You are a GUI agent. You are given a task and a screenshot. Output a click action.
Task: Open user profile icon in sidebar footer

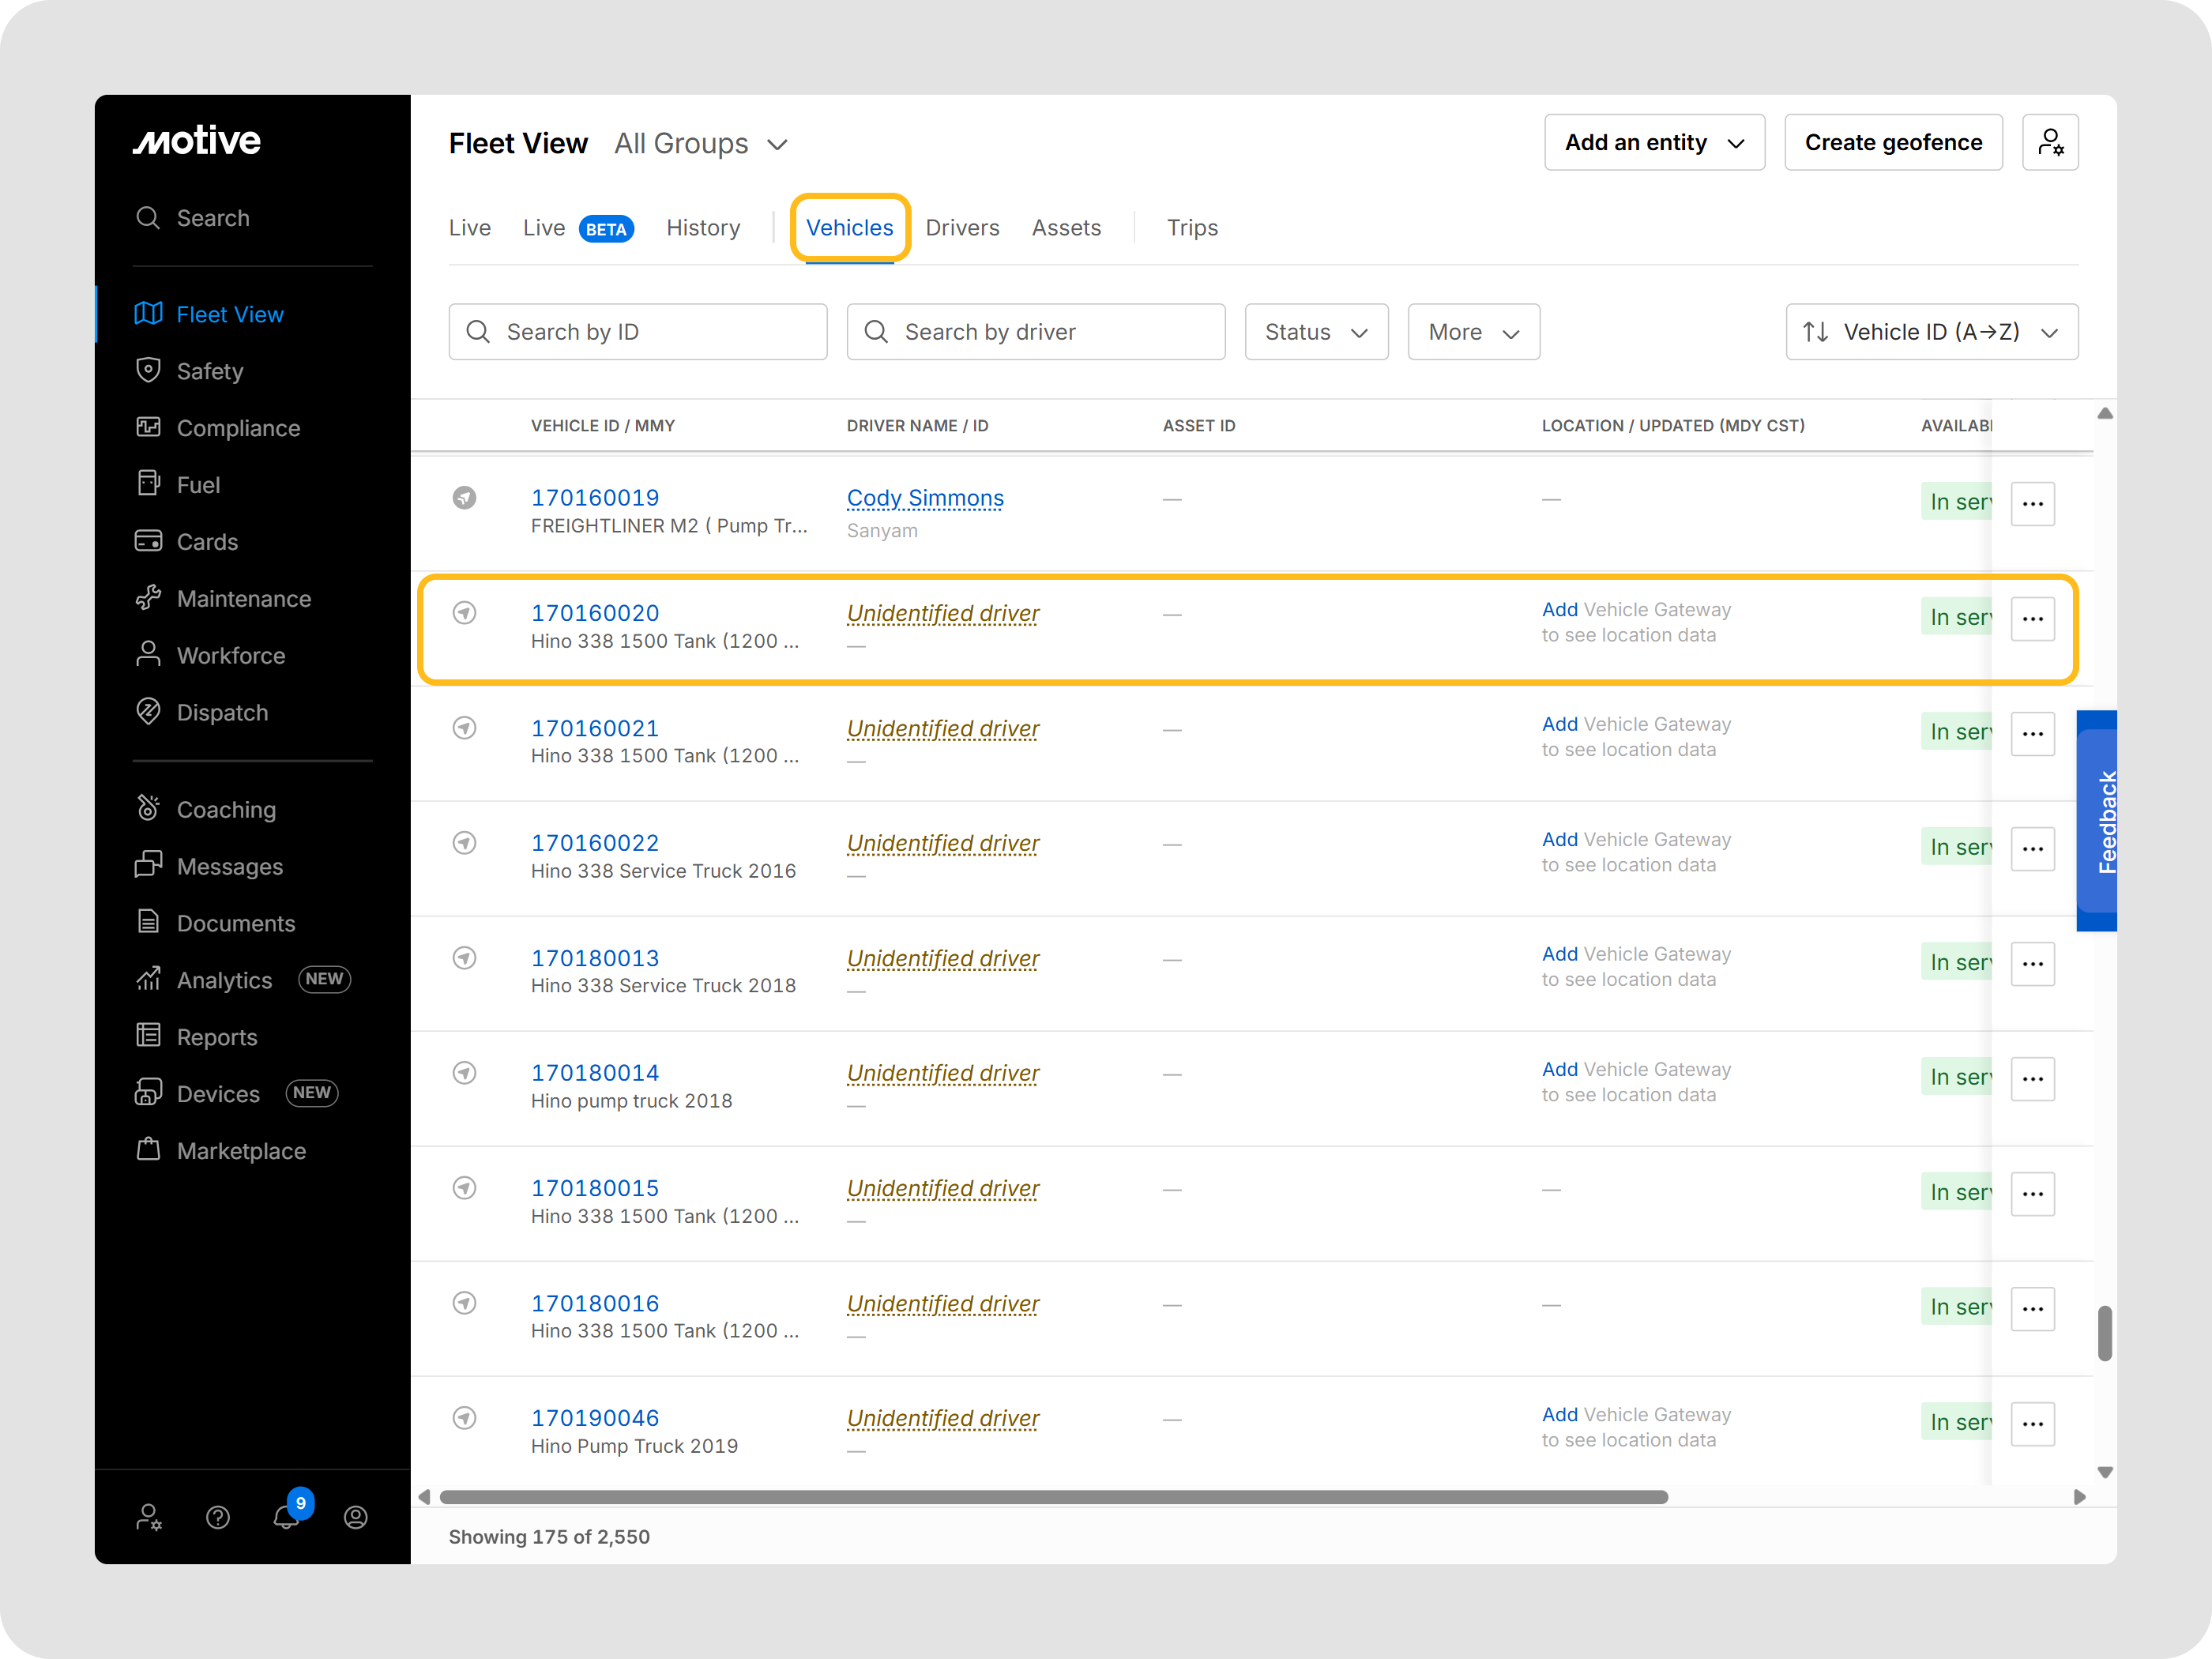pyautogui.click(x=356, y=1517)
